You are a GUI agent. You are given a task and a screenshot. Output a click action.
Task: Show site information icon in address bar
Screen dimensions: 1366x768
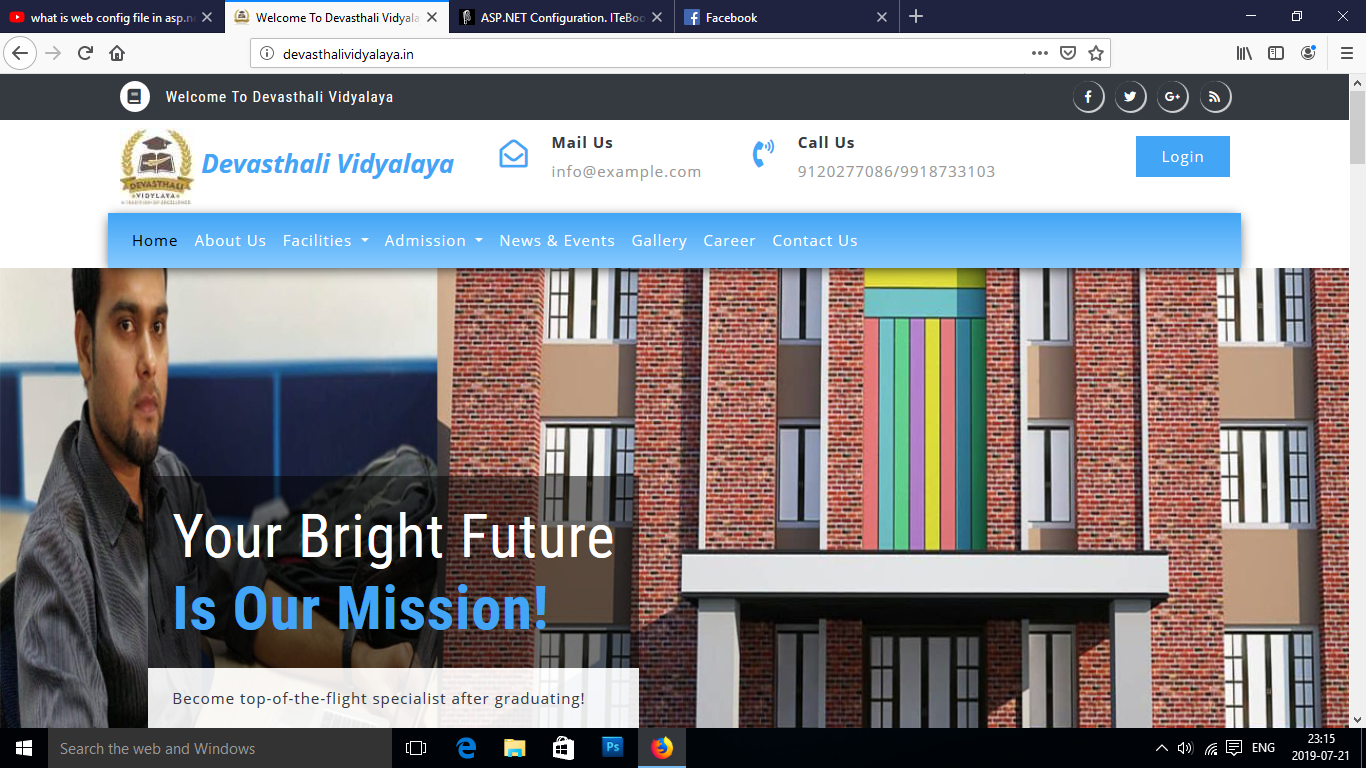click(267, 54)
